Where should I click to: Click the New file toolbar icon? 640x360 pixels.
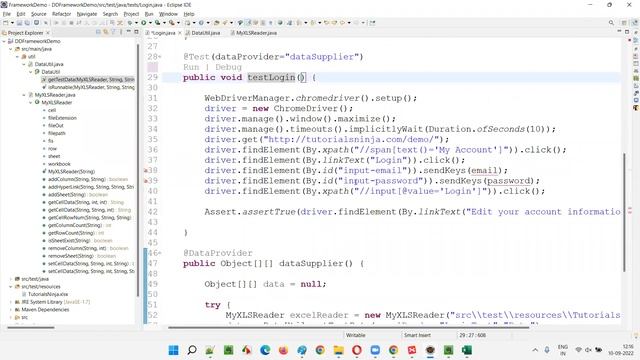coord(6,23)
